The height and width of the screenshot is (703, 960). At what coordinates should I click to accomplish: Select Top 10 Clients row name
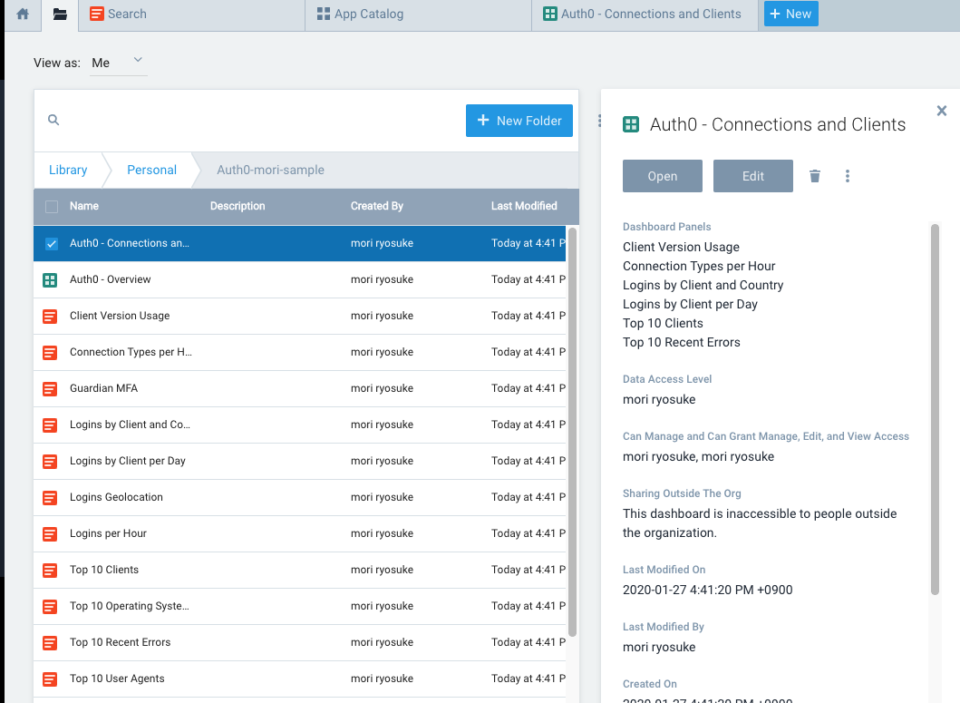pos(104,570)
